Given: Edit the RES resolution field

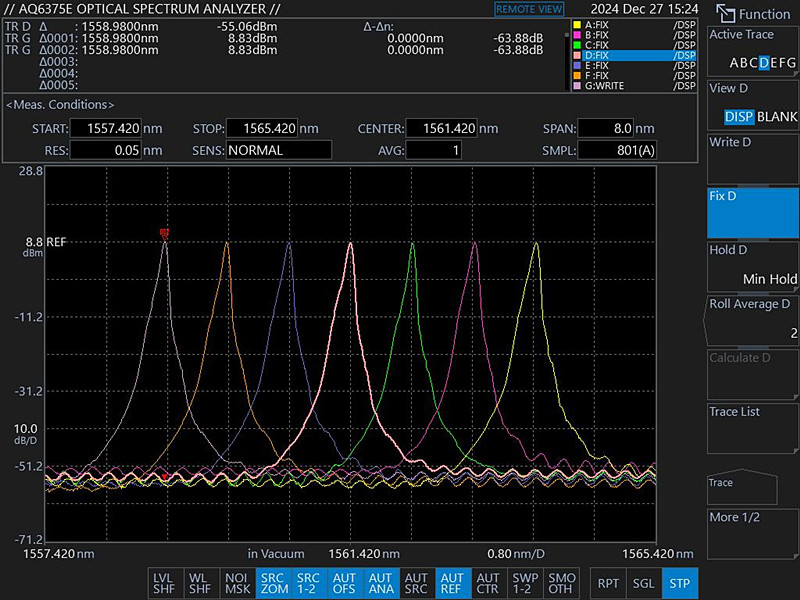Looking at the screenshot, I should pos(105,151).
